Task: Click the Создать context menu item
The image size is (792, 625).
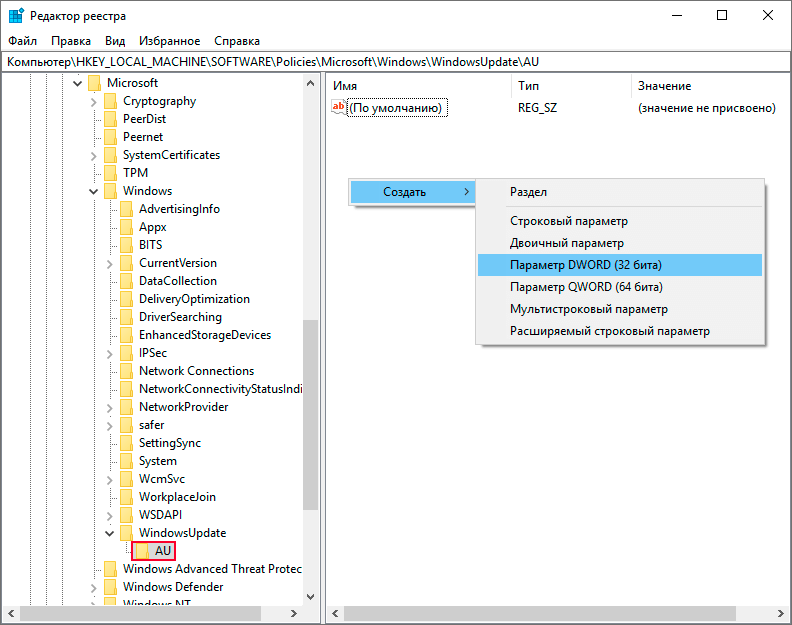Action: click(412, 192)
